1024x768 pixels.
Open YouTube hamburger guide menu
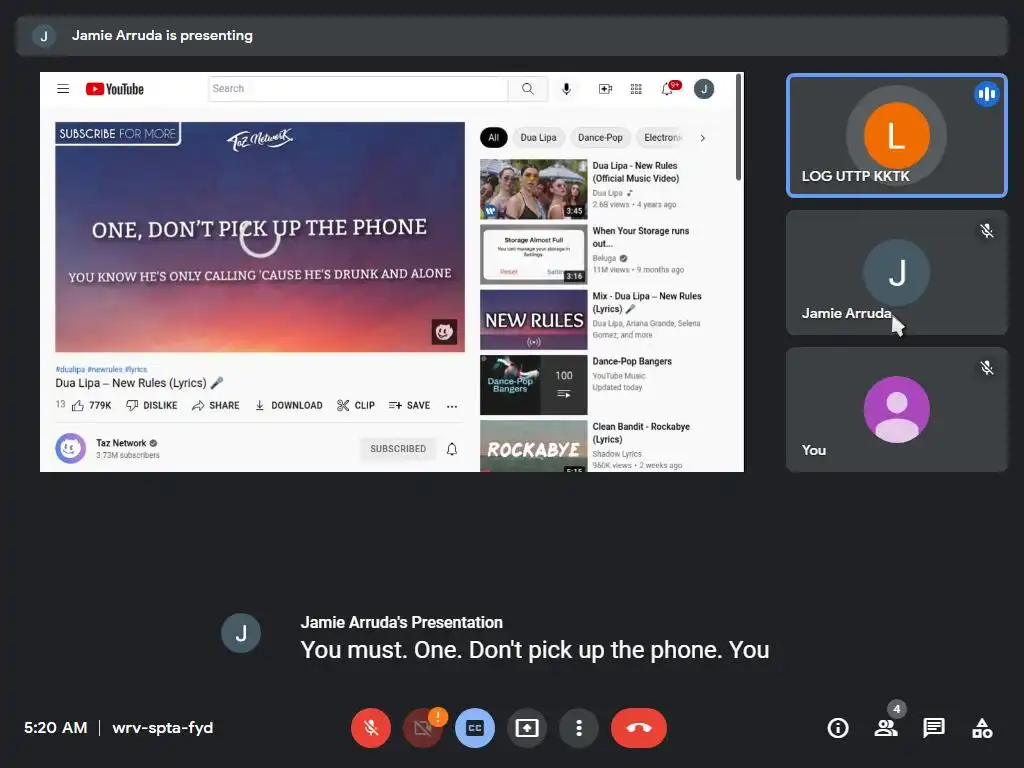point(63,89)
